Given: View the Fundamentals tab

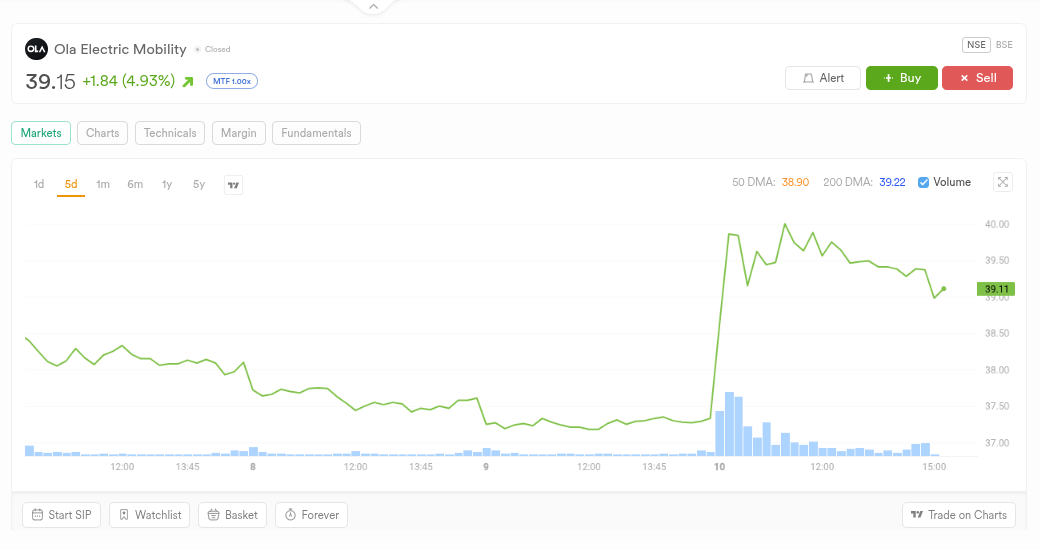Looking at the screenshot, I should 316,133.
